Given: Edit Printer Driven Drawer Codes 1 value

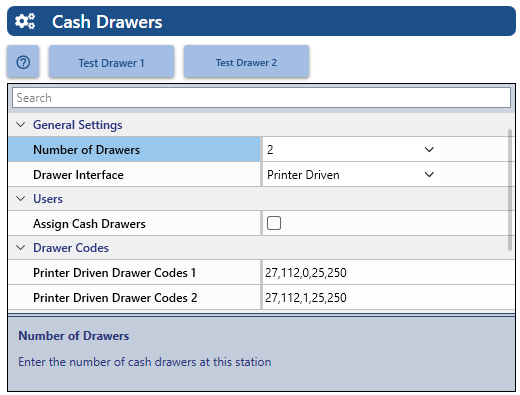Looking at the screenshot, I should coord(388,273).
